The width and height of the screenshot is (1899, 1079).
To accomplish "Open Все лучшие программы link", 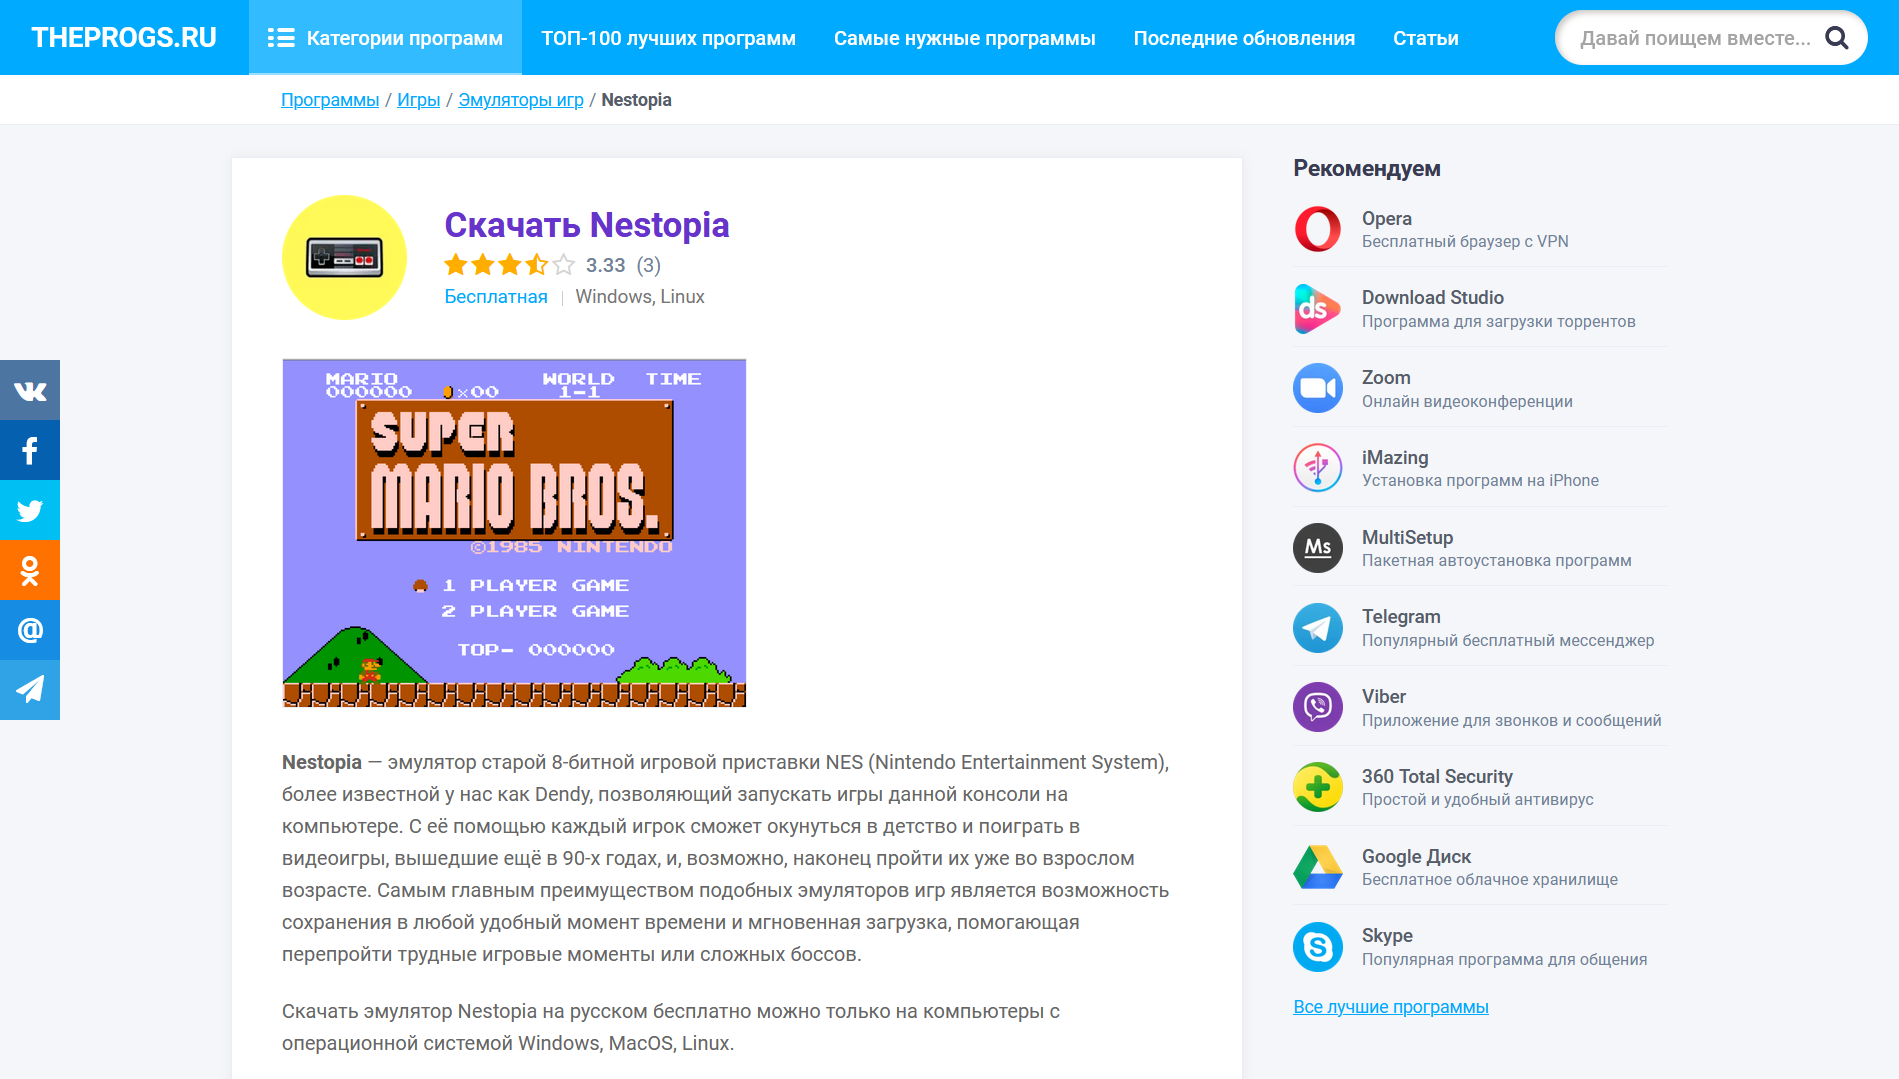I will pos(1390,1007).
